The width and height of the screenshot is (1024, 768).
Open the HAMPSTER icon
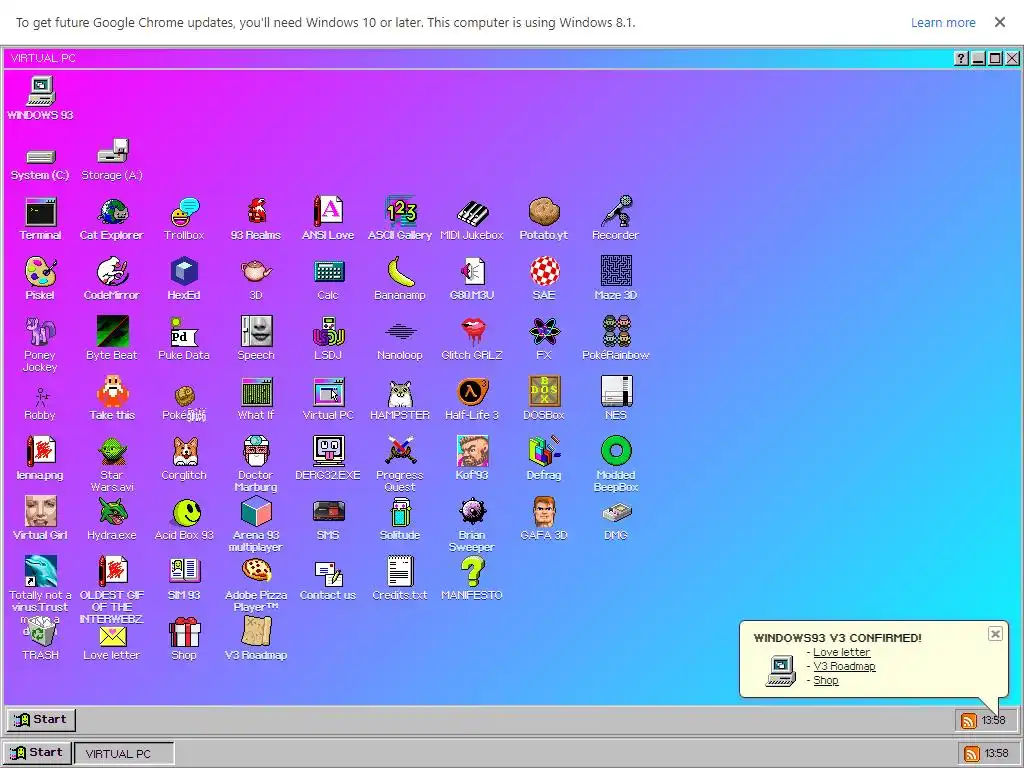pos(400,399)
